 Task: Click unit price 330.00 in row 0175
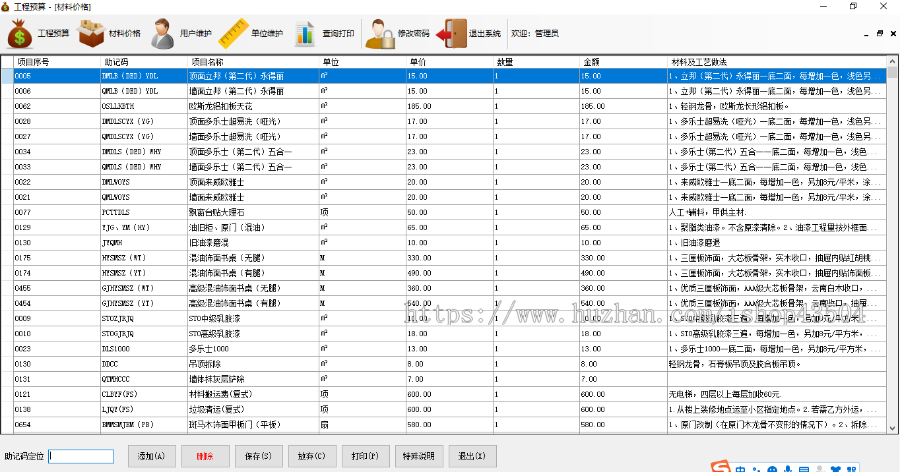point(450,258)
